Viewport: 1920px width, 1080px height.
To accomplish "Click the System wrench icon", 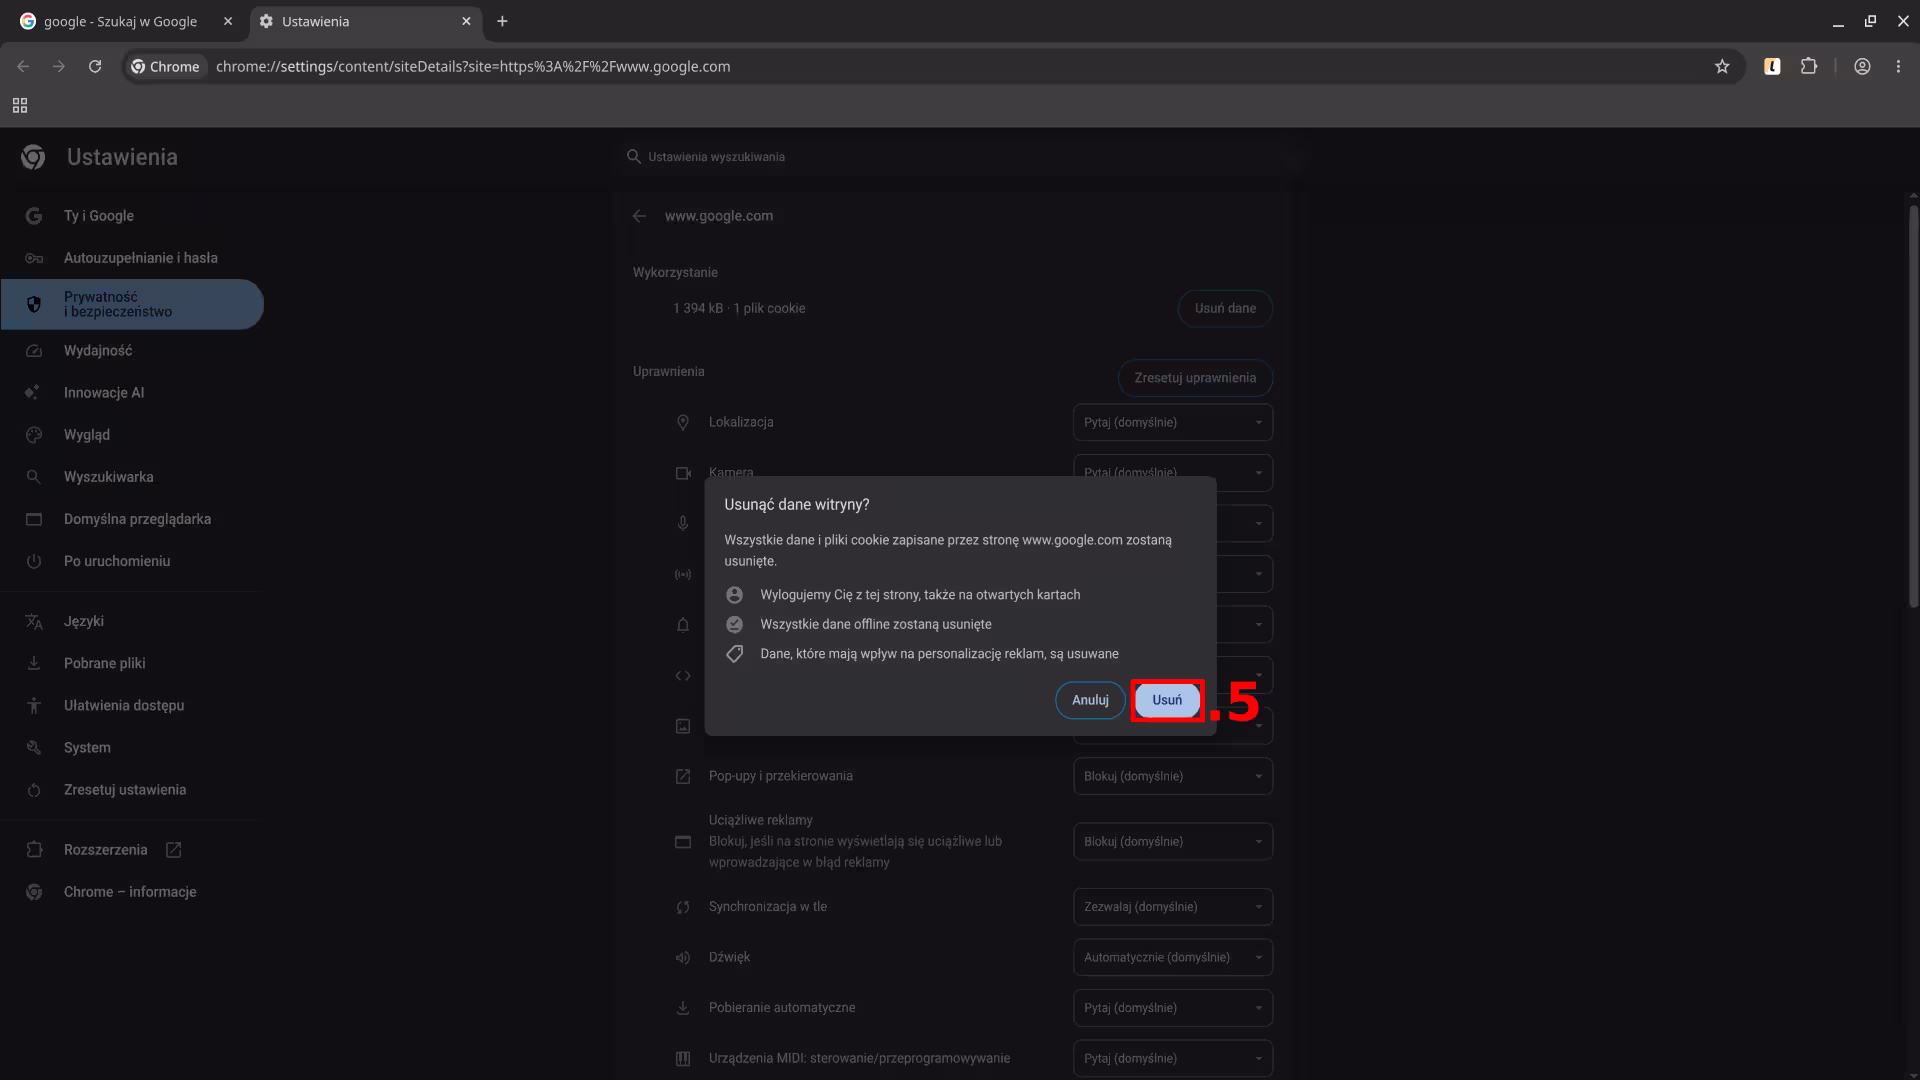I will (33, 748).
